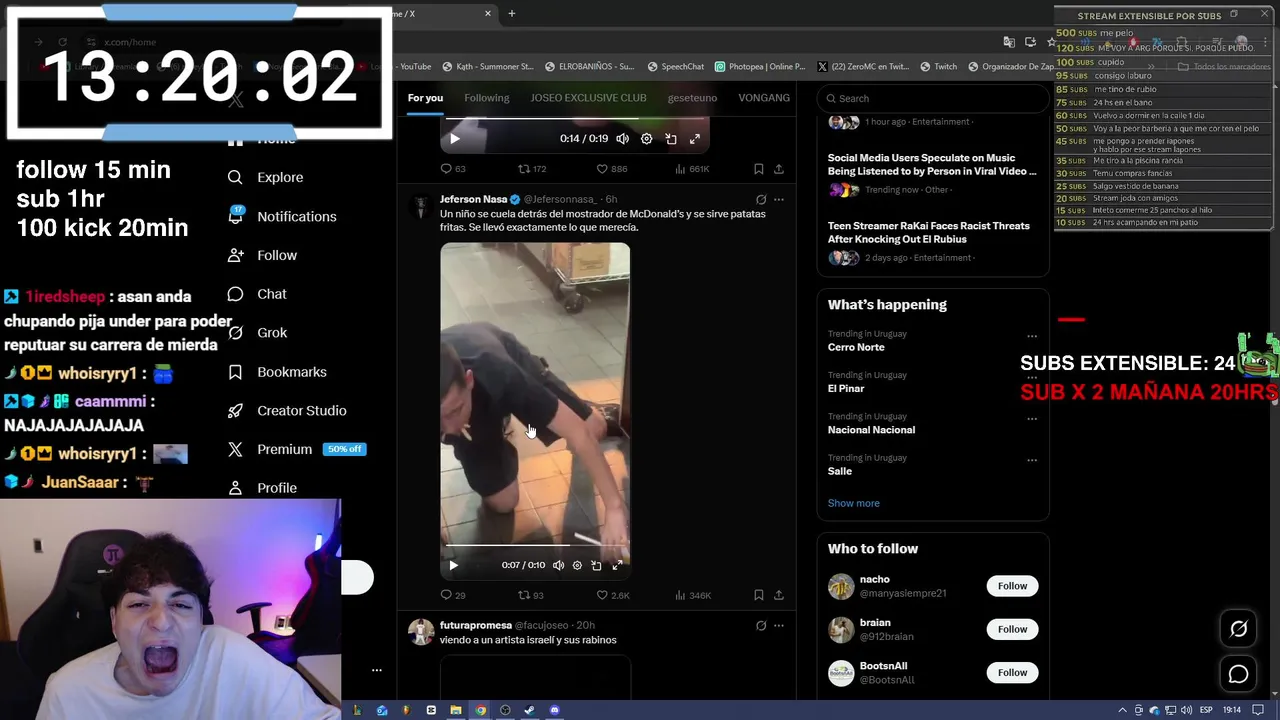Open floating Grok button

[1238, 629]
